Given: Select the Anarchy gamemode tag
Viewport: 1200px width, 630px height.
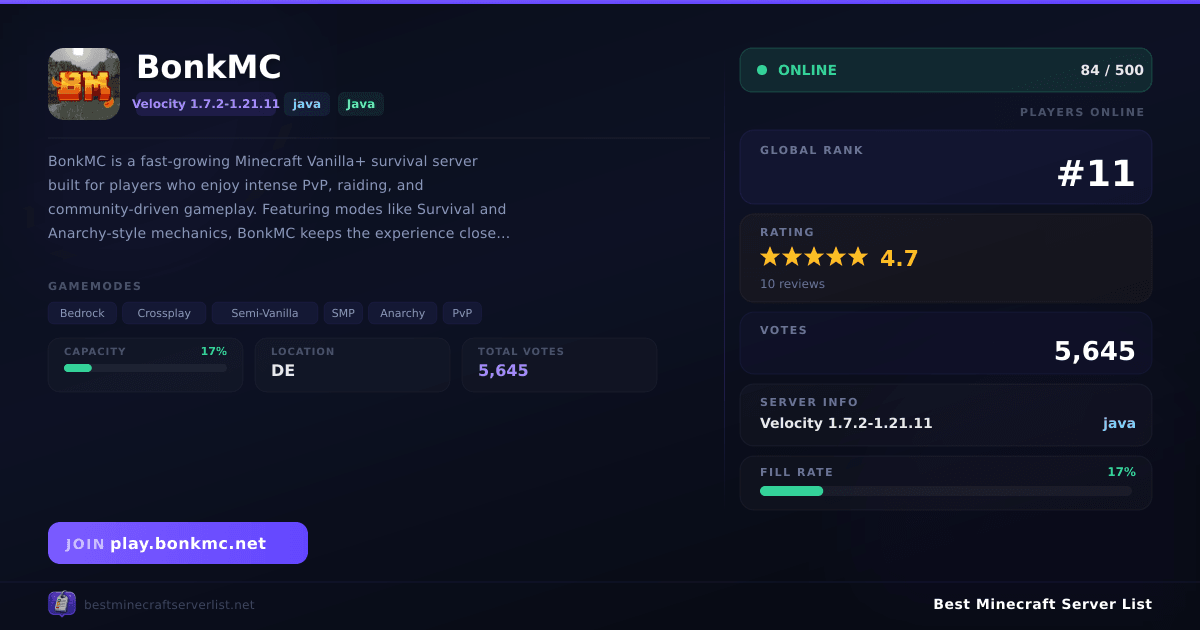Looking at the screenshot, I should [403, 313].
